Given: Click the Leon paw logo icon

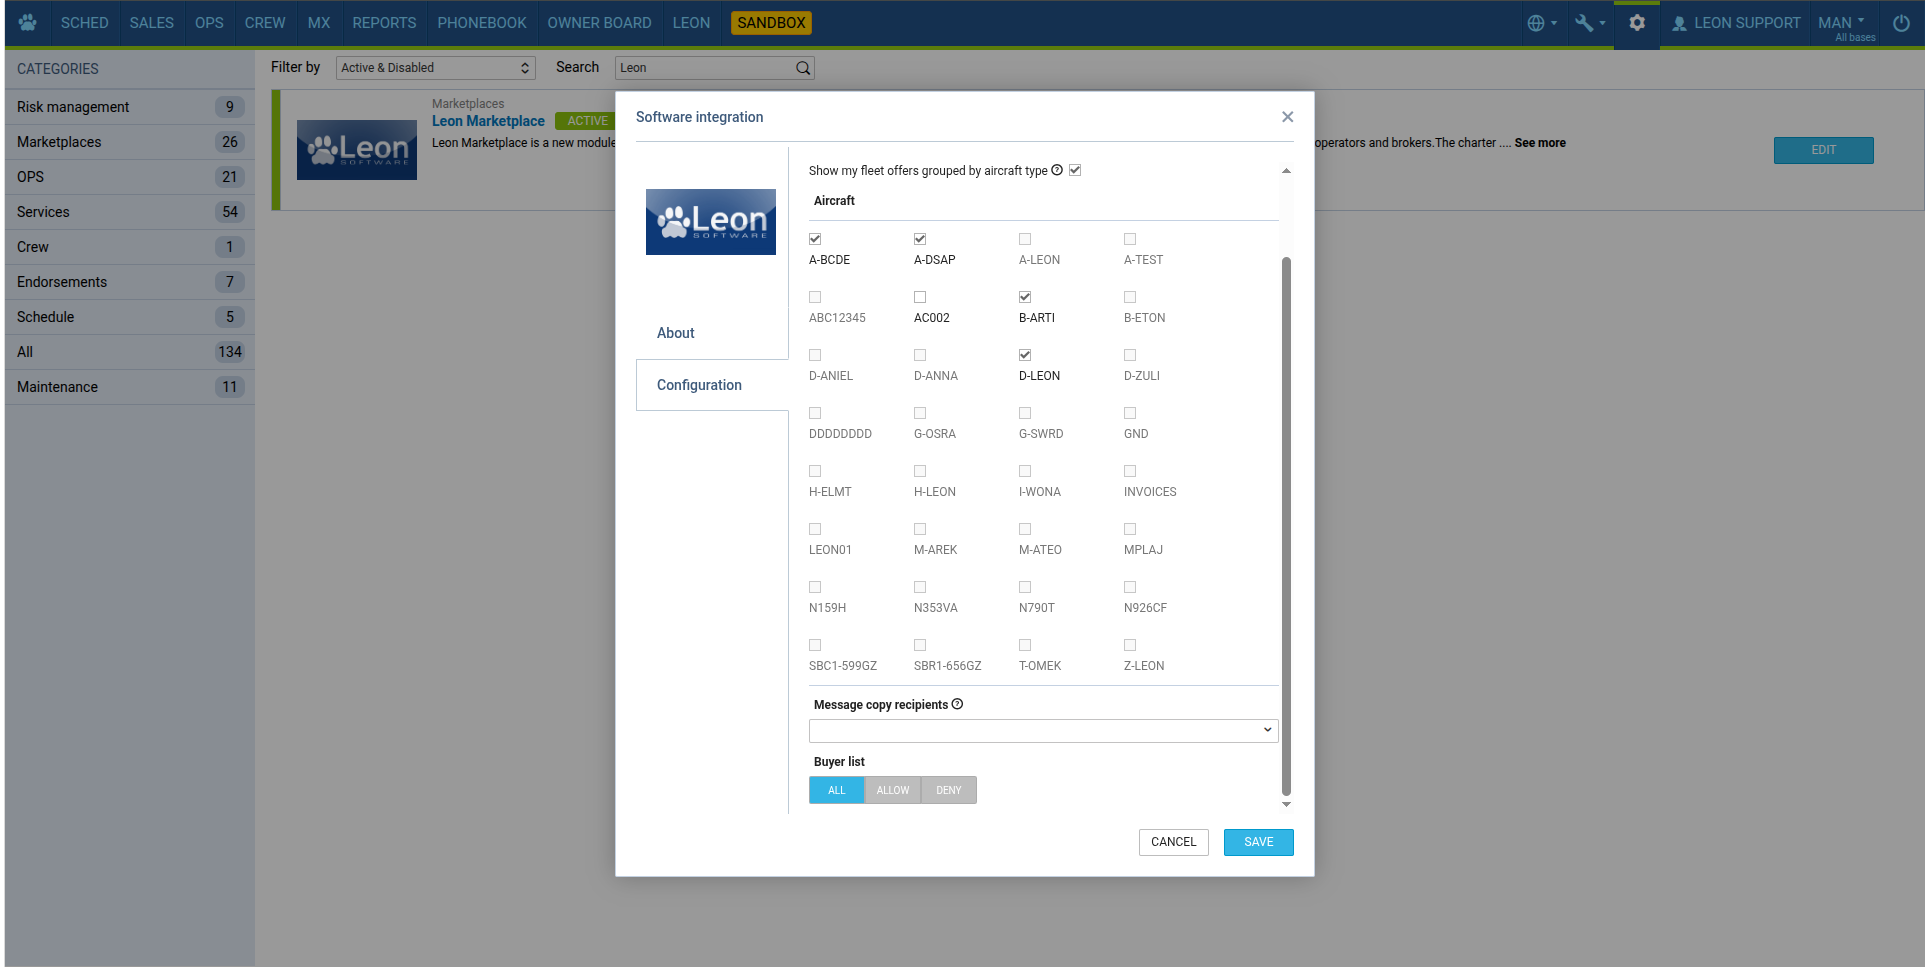Looking at the screenshot, I should [27, 22].
